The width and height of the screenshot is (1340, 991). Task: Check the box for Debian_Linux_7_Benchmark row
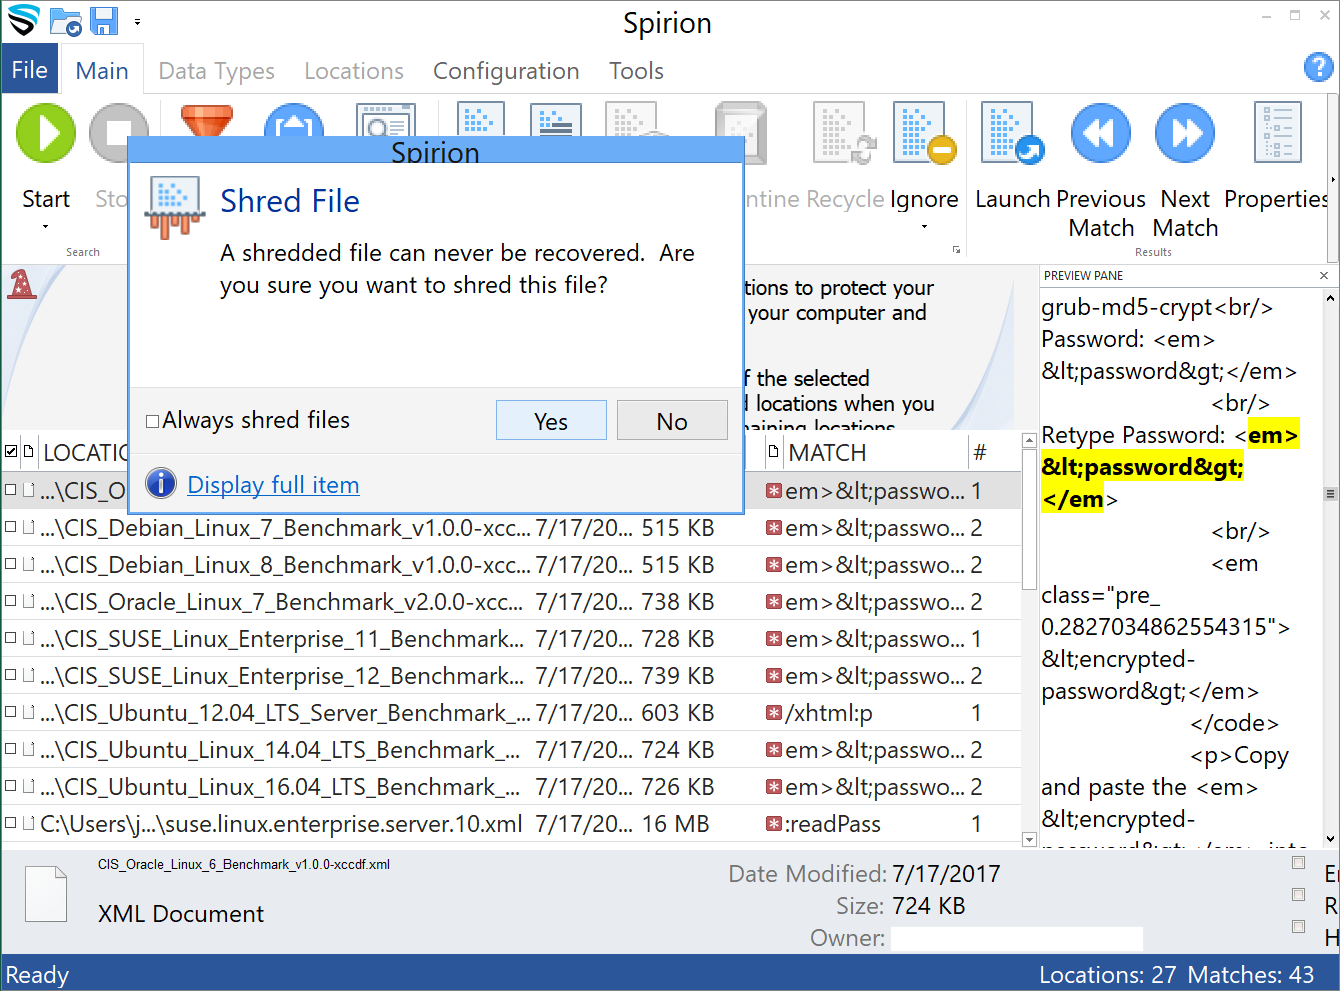11,527
